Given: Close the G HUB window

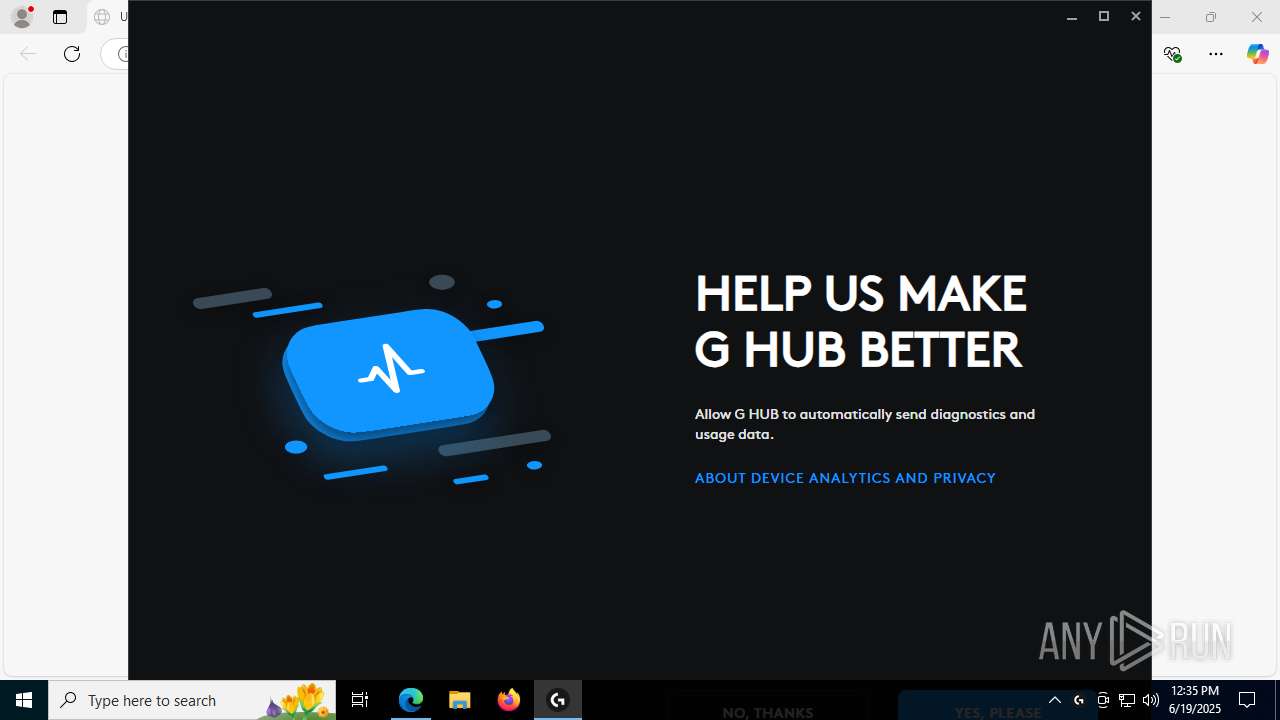Looking at the screenshot, I should point(1136,17).
